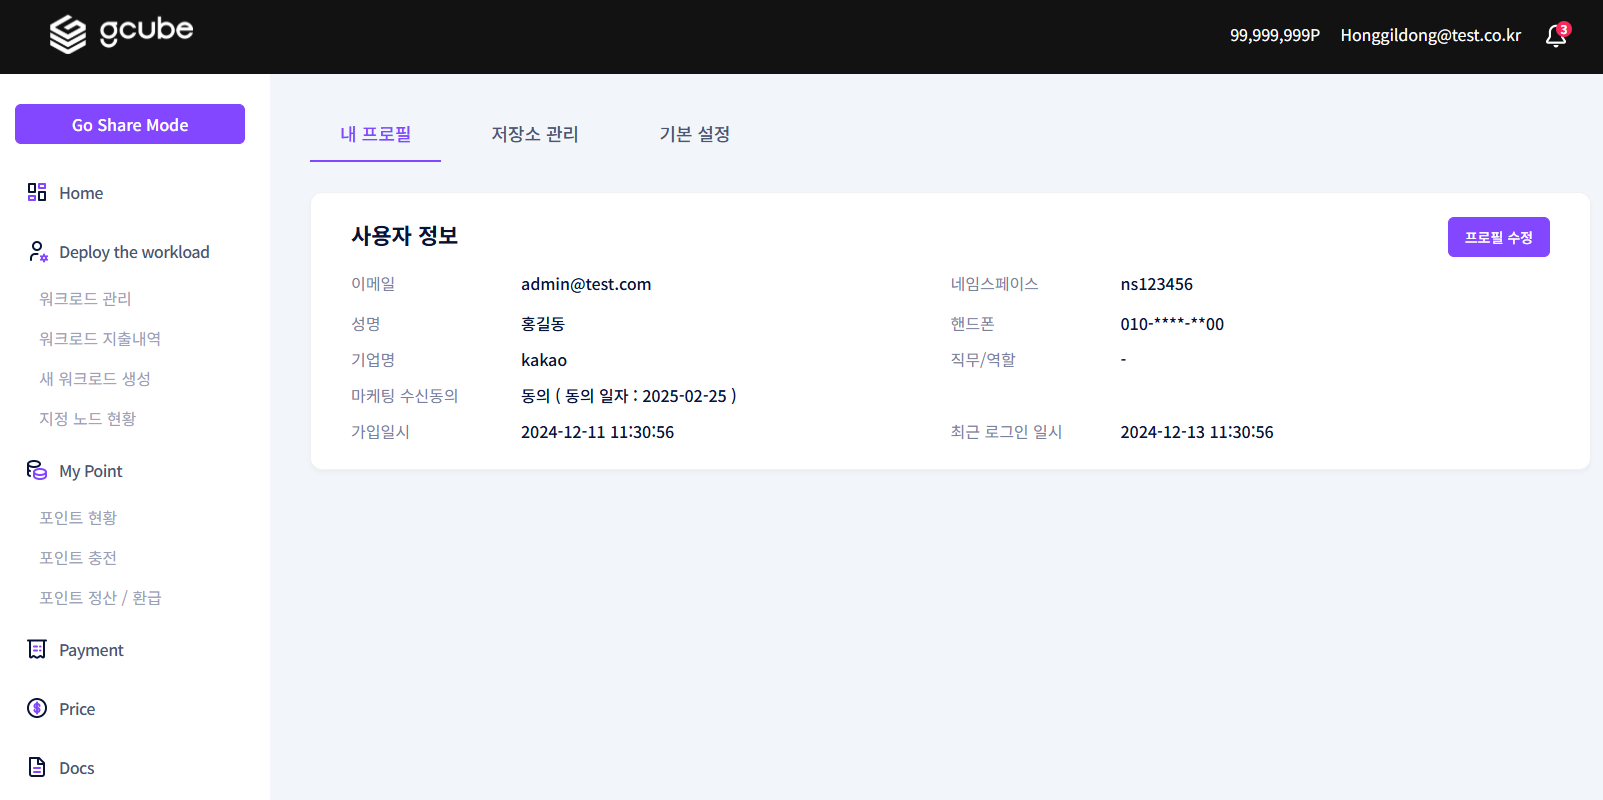Click the Home dashboard icon
Screen dimensions: 1603x800
(37, 192)
